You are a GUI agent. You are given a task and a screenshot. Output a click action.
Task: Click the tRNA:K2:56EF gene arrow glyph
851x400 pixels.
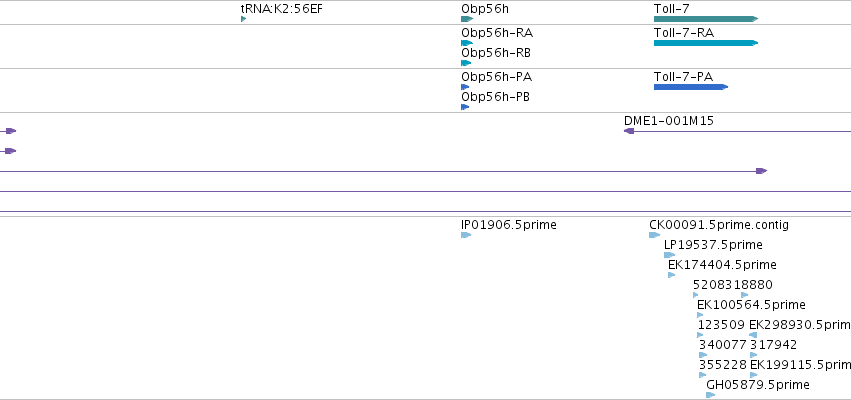click(244, 19)
